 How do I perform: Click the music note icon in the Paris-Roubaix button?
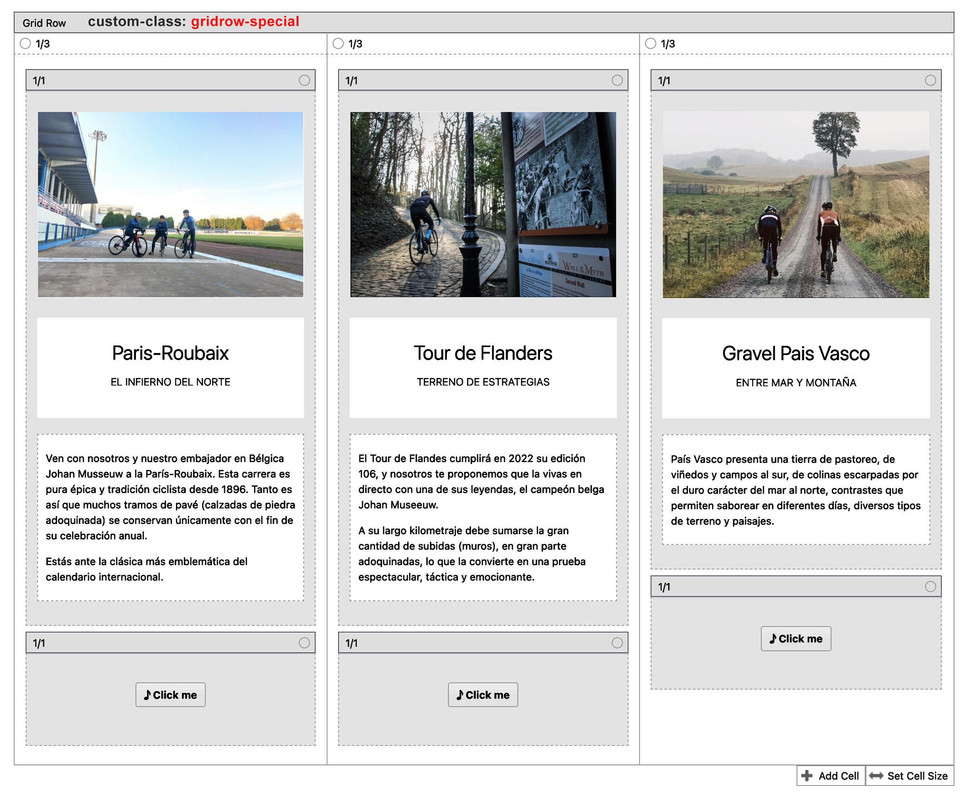(x=147, y=695)
